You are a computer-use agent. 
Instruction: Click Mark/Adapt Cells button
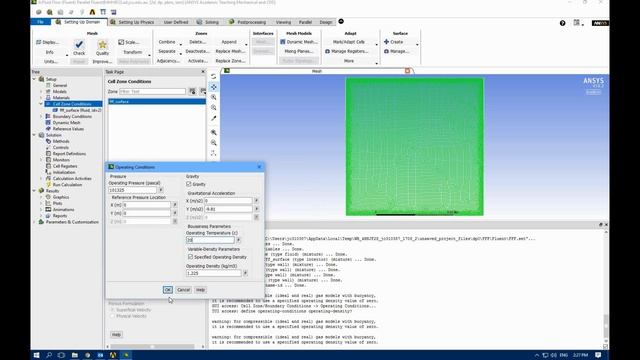click(349, 42)
